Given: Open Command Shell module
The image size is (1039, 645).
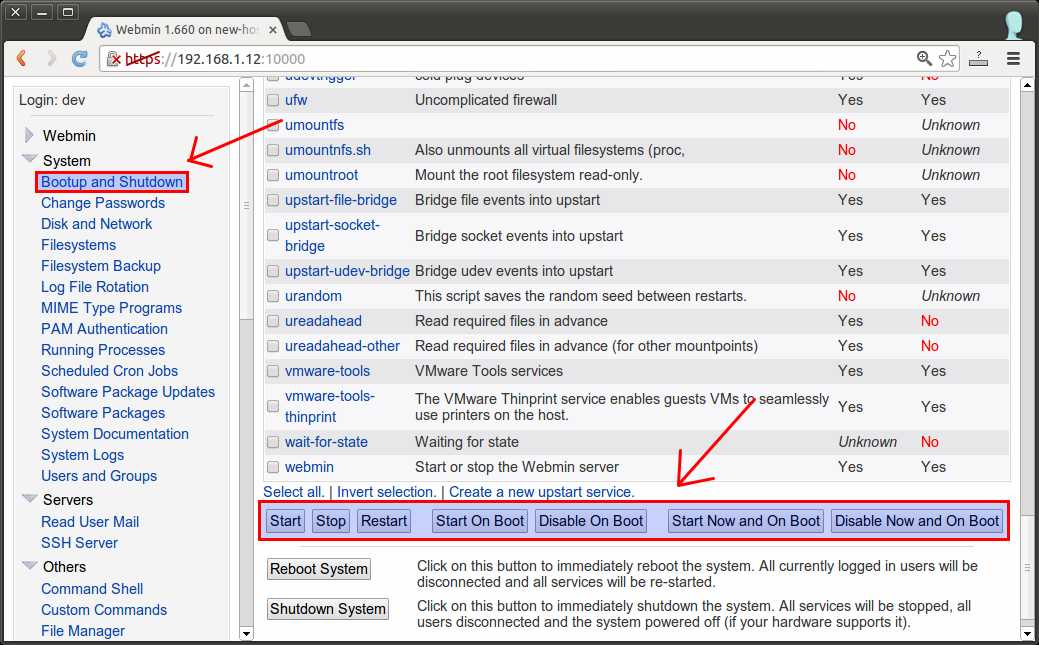Looking at the screenshot, I should pyautogui.click(x=92, y=589).
